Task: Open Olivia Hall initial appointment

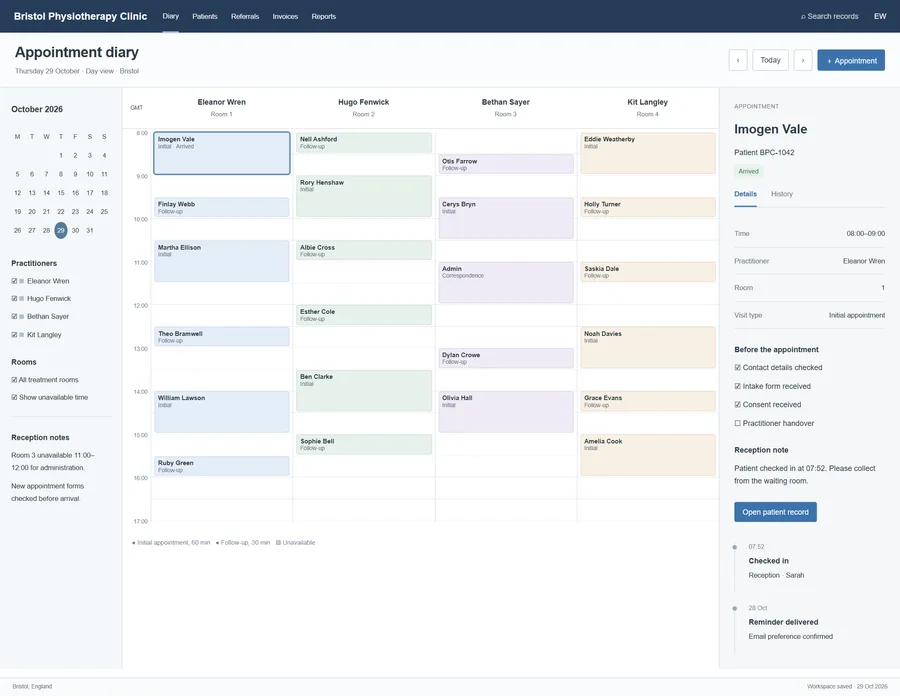Action: pyautogui.click(x=506, y=412)
